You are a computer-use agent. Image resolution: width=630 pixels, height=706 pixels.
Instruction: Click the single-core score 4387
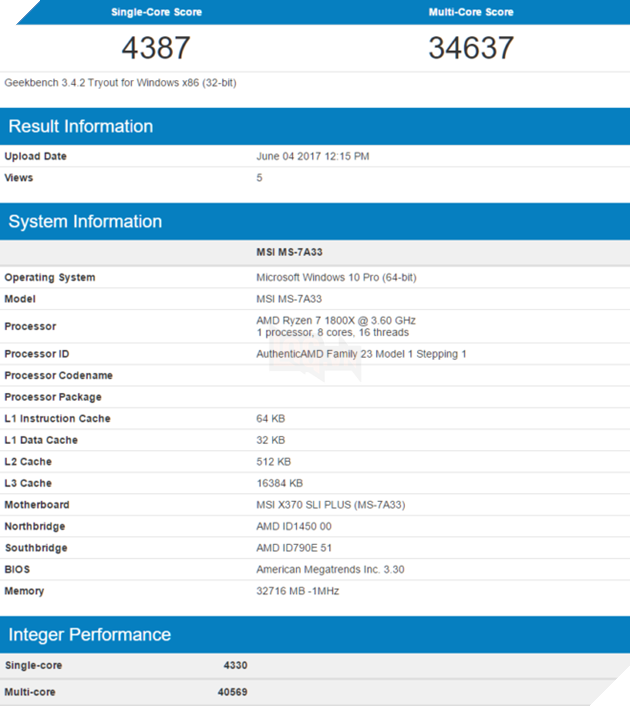tap(156, 48)
